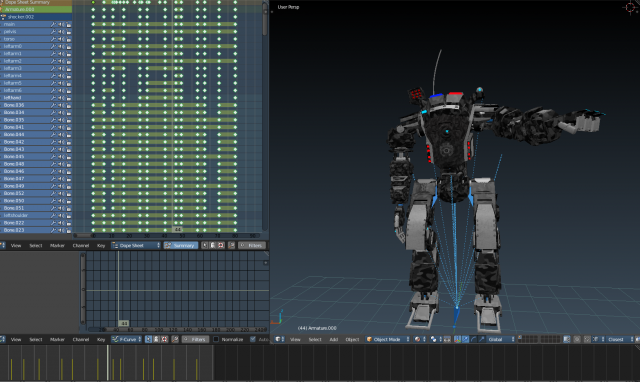Toggle only-errors lifebuoy icon in Dope Sheet header
Image resolution: width=640 pixels, height=382 pixels.
221,245
